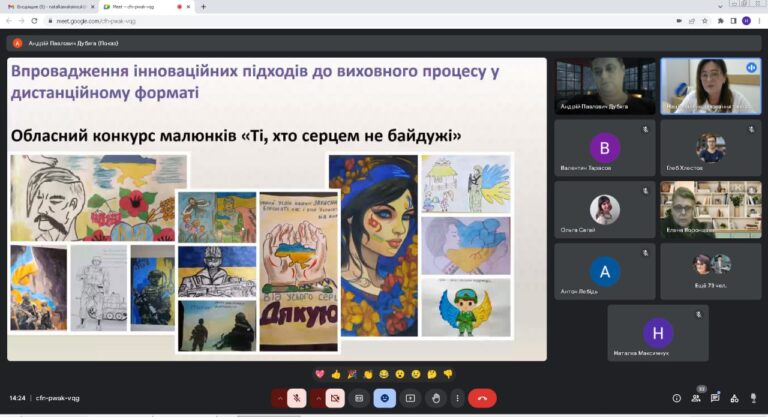Screen dimensions: 768x417
Task: Leave the call with red hang-up button
Action: pyautogui.click(x=482, y=398)
